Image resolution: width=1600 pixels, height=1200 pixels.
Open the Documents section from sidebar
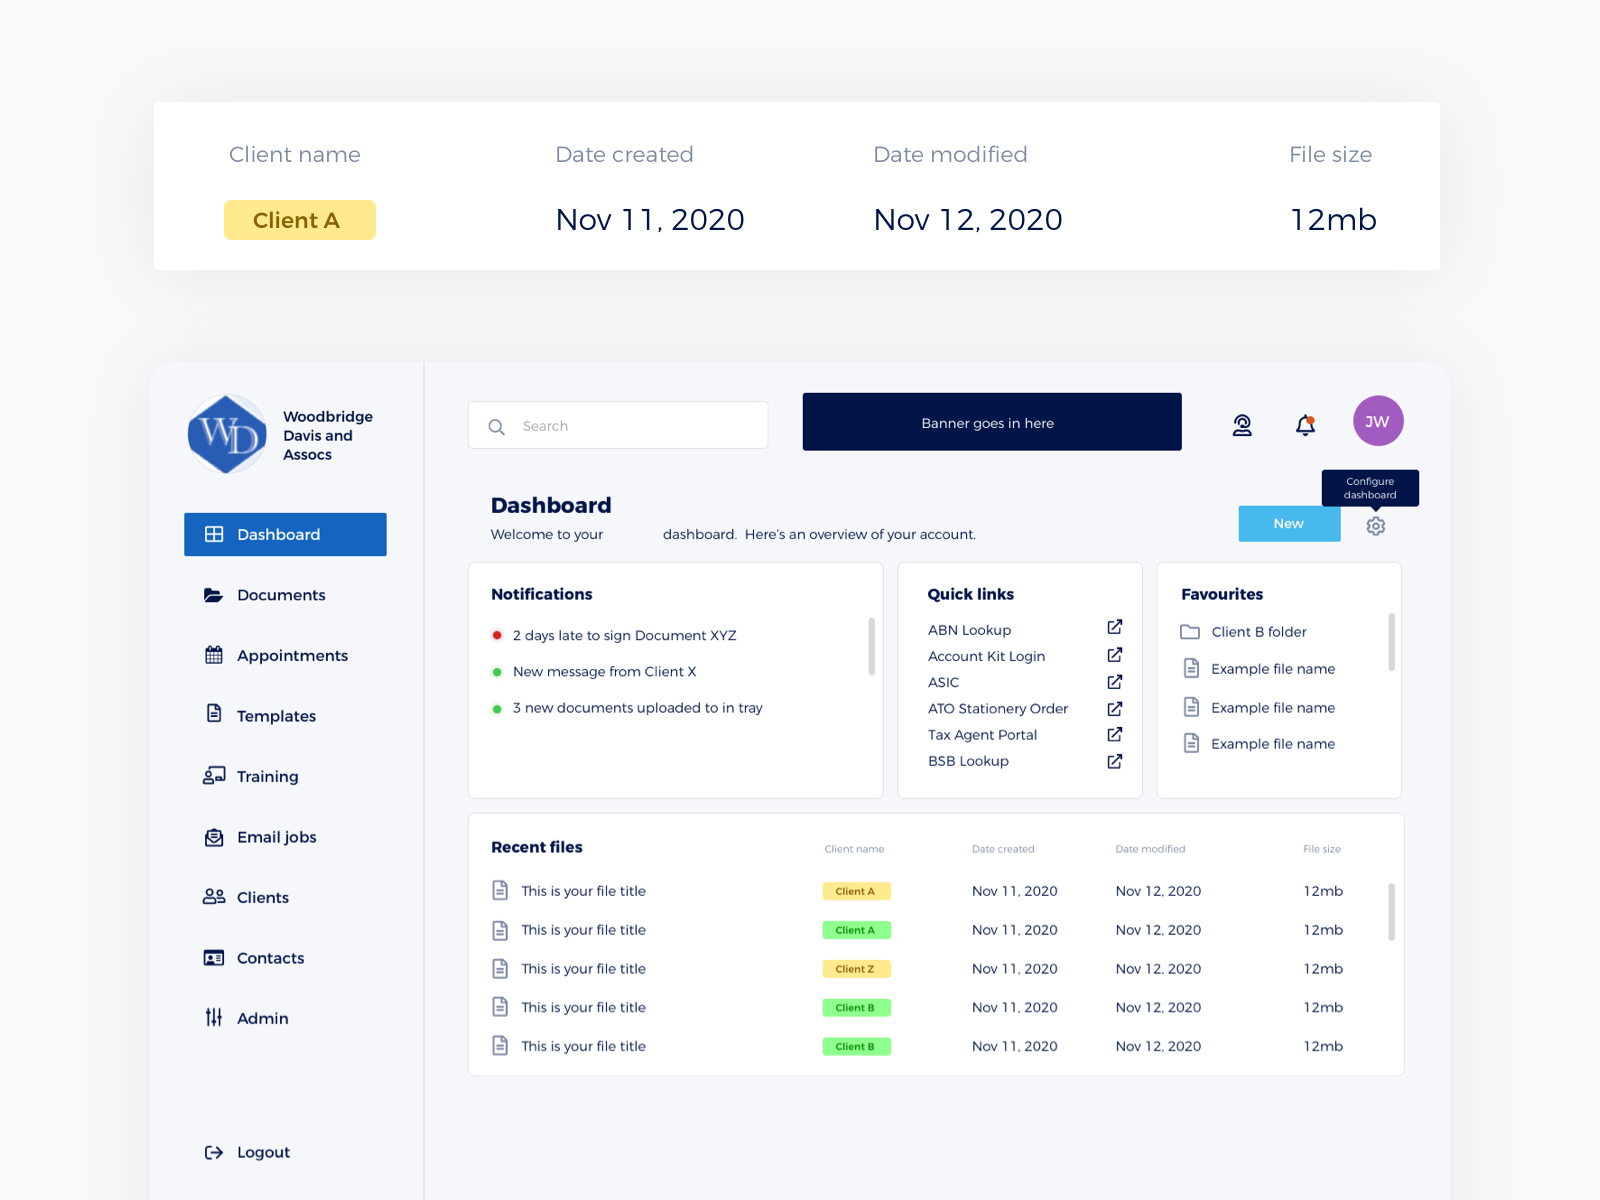click(281, 595)
